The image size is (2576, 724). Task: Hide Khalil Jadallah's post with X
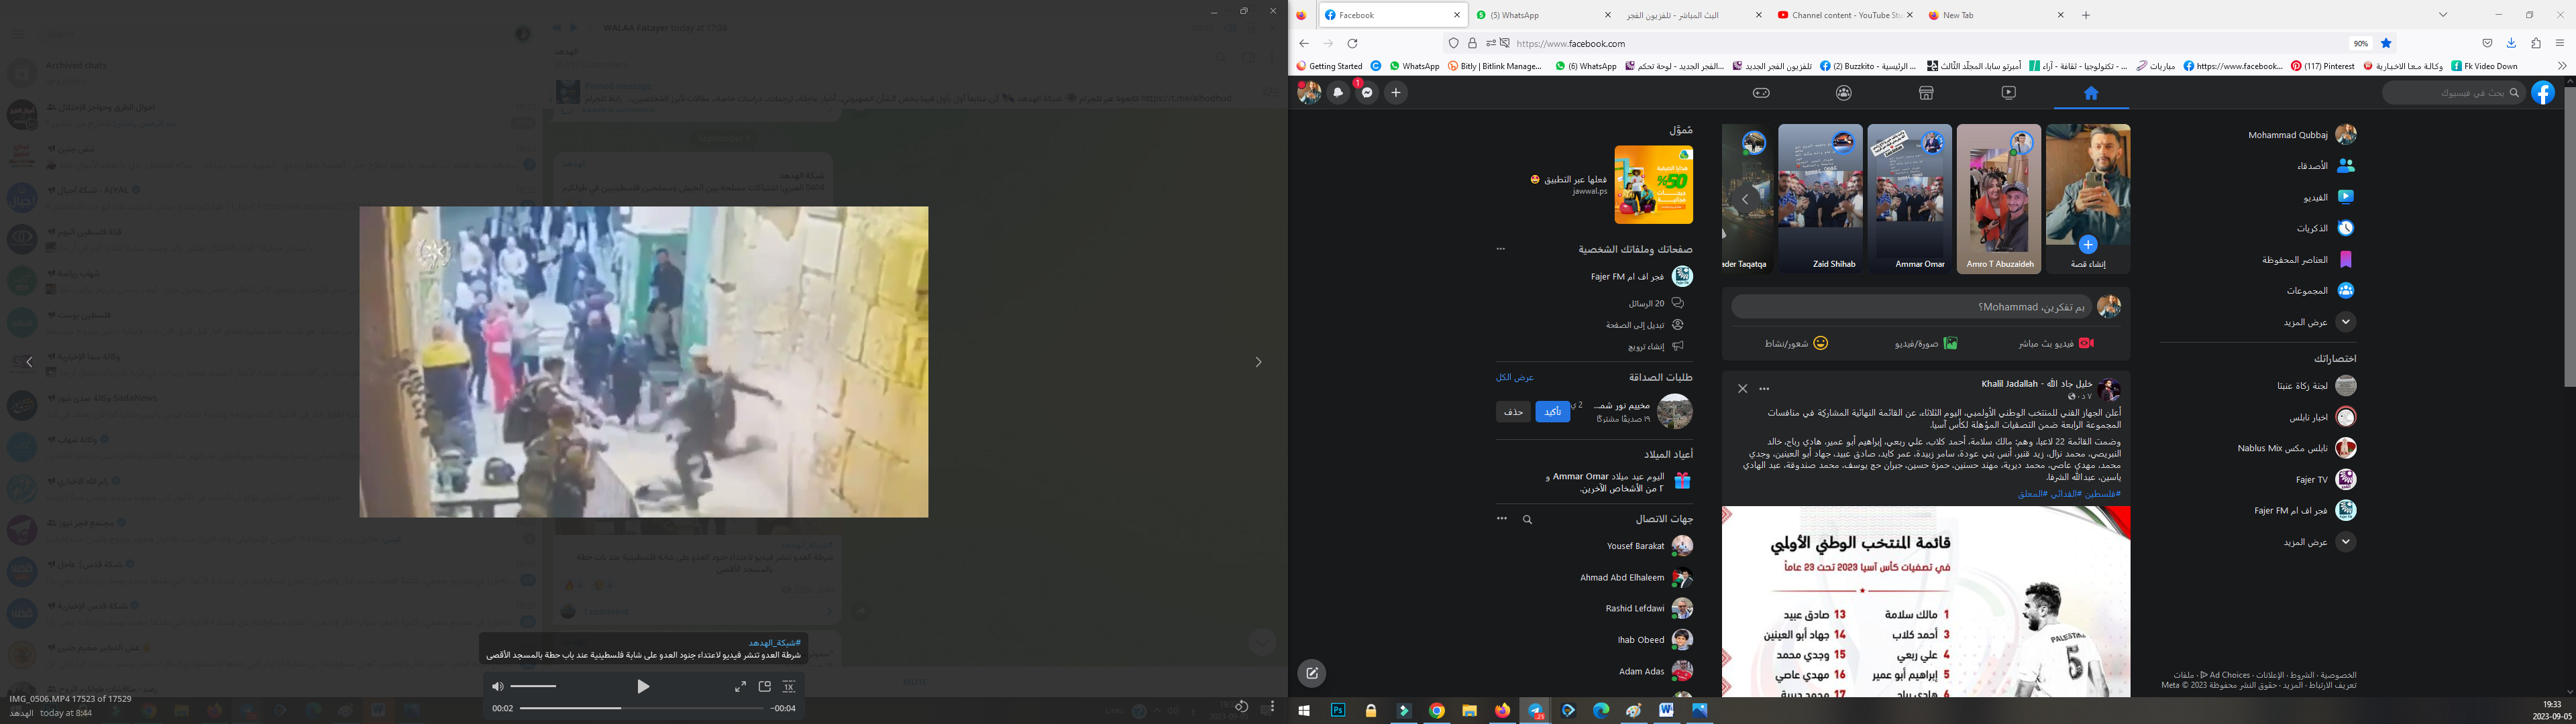click(1742, 388)
